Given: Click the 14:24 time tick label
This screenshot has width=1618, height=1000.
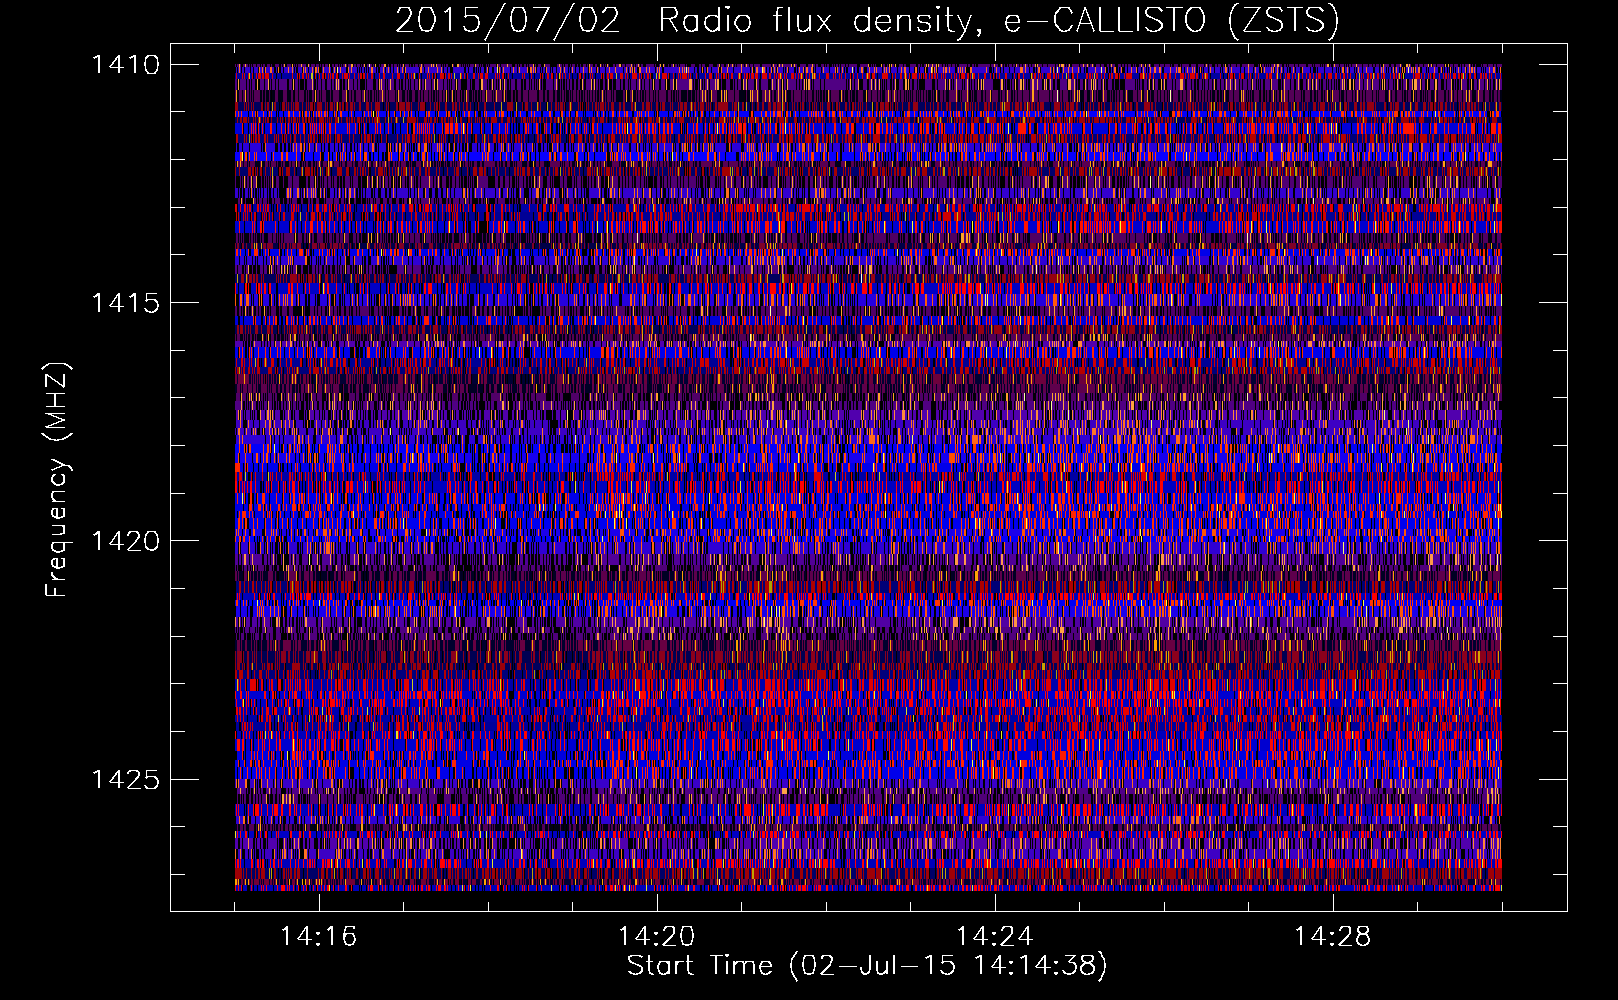Looking at the screenshot, I should coord(994,937).
